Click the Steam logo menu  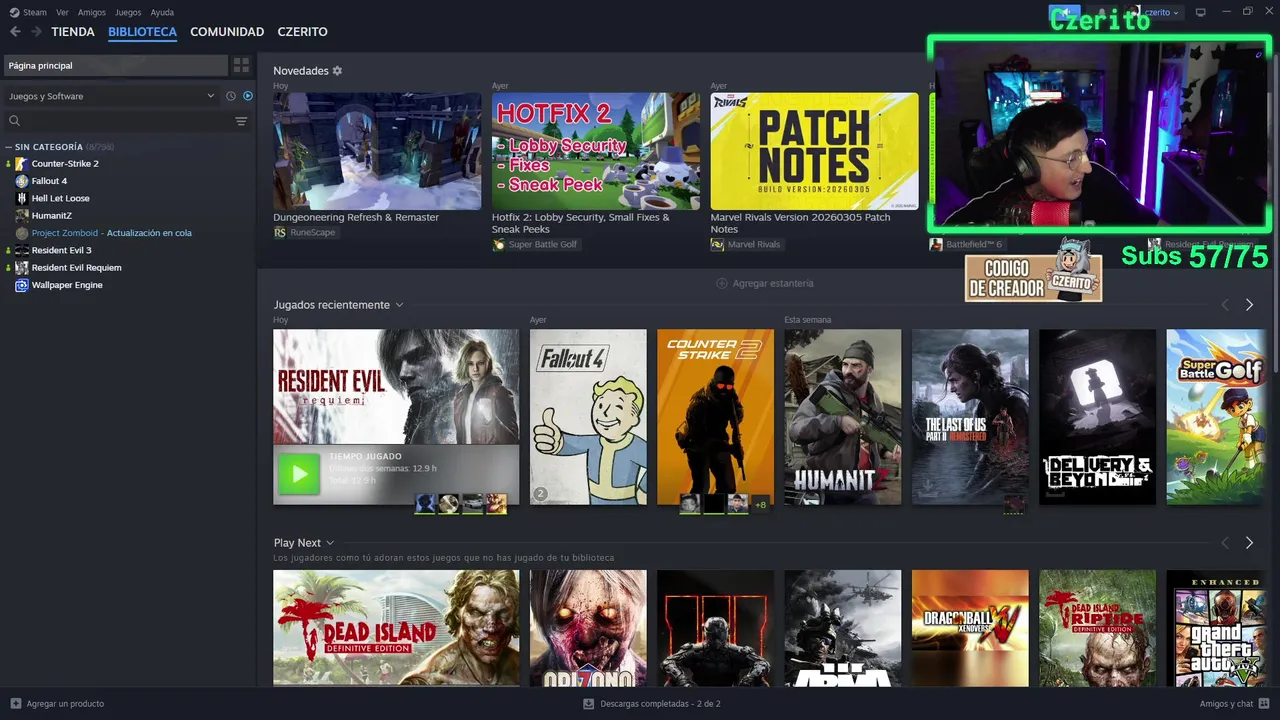(15, 12)
